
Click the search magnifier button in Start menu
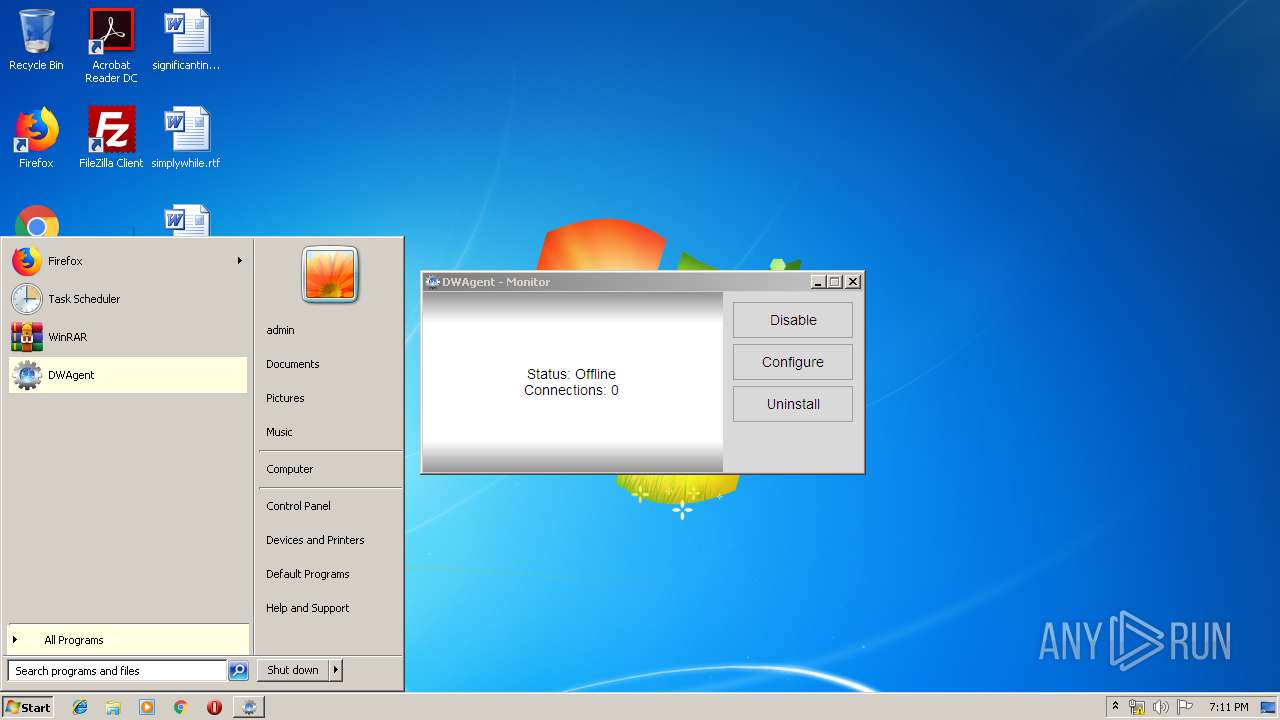[238, 671]
